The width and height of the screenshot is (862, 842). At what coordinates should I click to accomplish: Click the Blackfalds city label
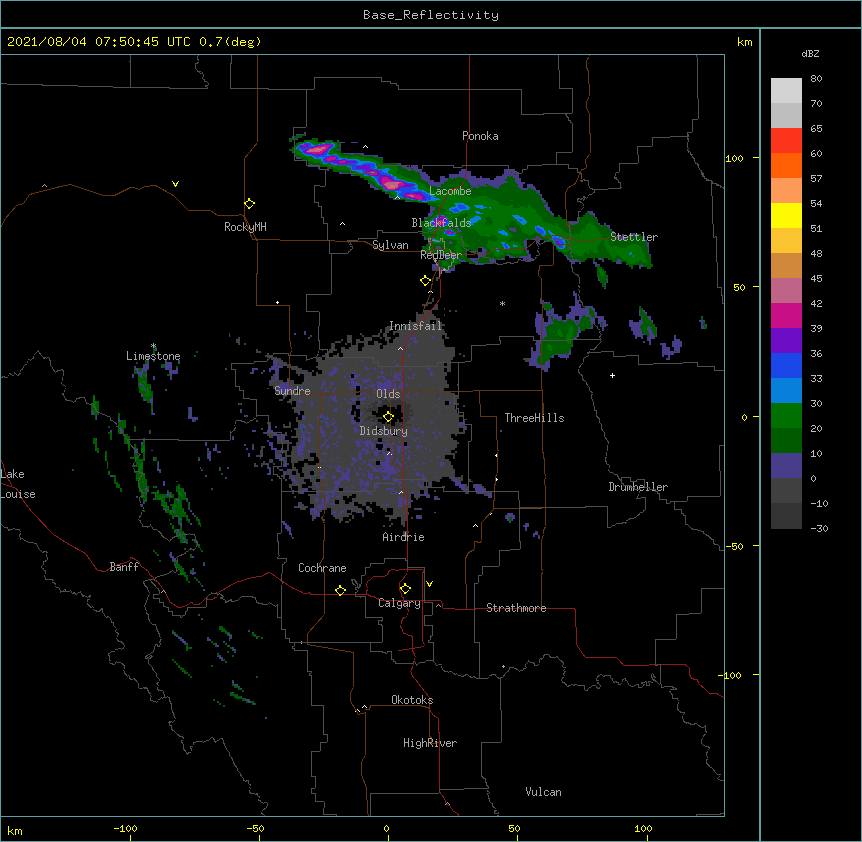[441, 223]
